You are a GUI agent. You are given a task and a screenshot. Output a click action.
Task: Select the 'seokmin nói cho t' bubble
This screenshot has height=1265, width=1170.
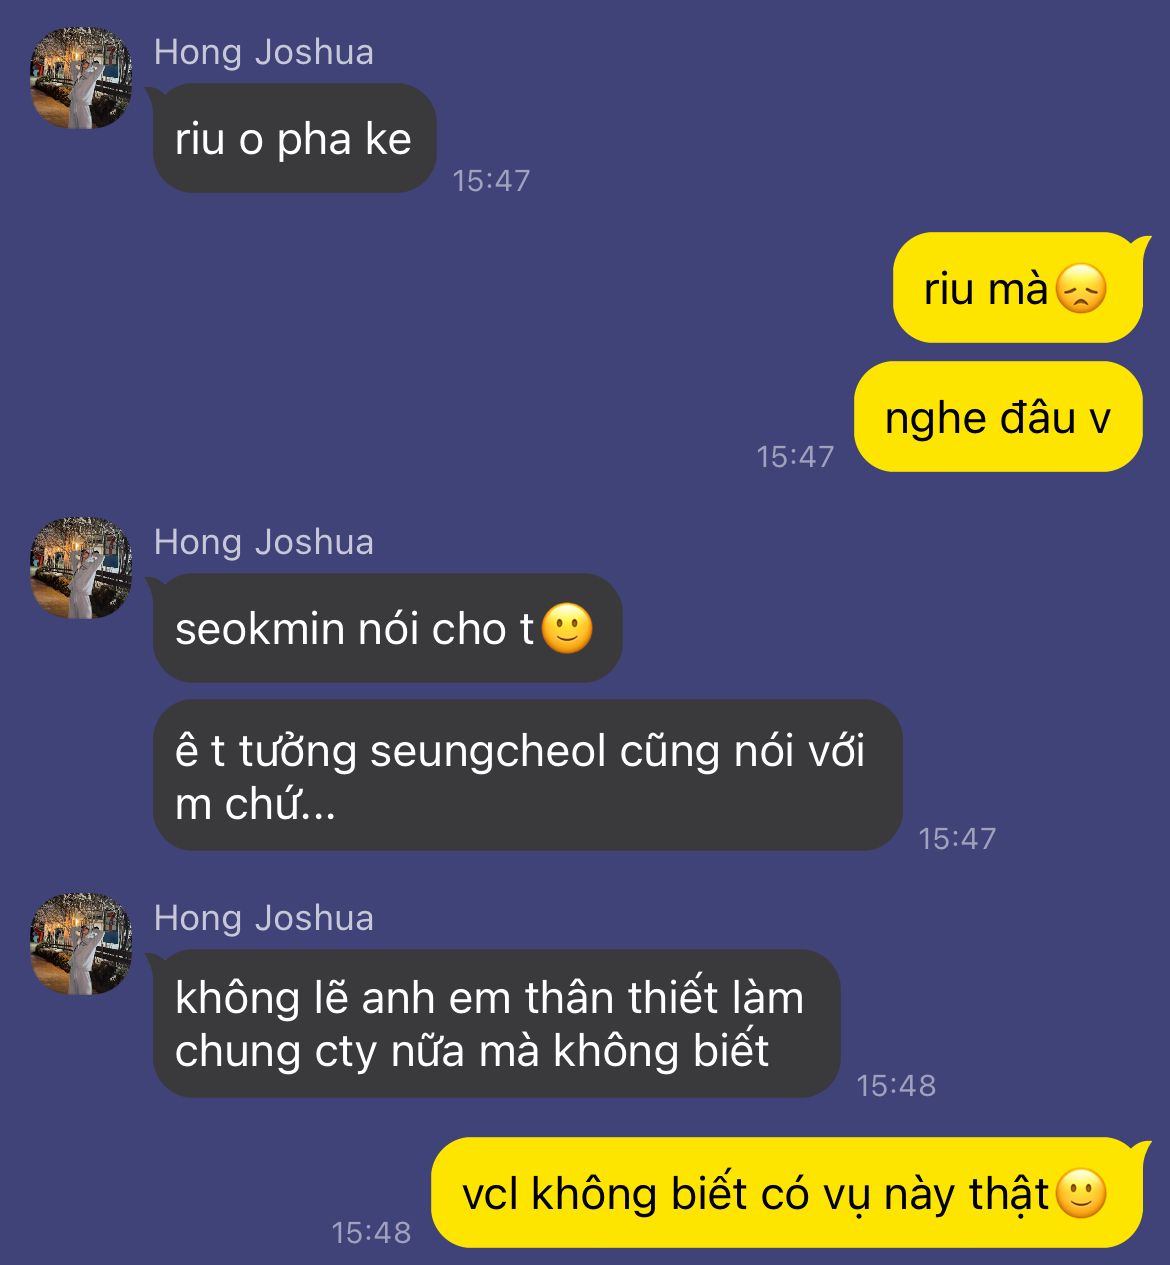387,628
